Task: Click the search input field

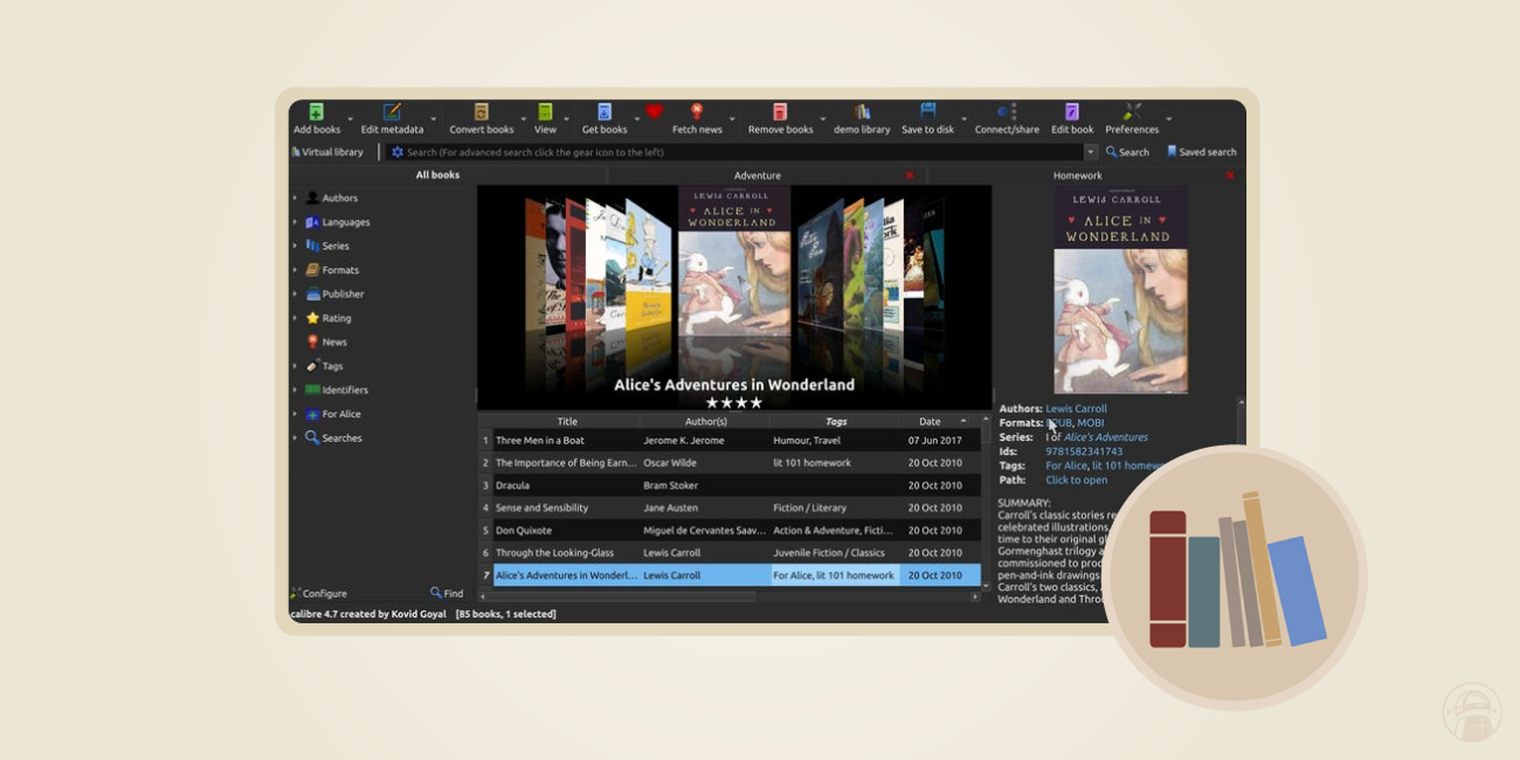Action: (x=700, y=151)
